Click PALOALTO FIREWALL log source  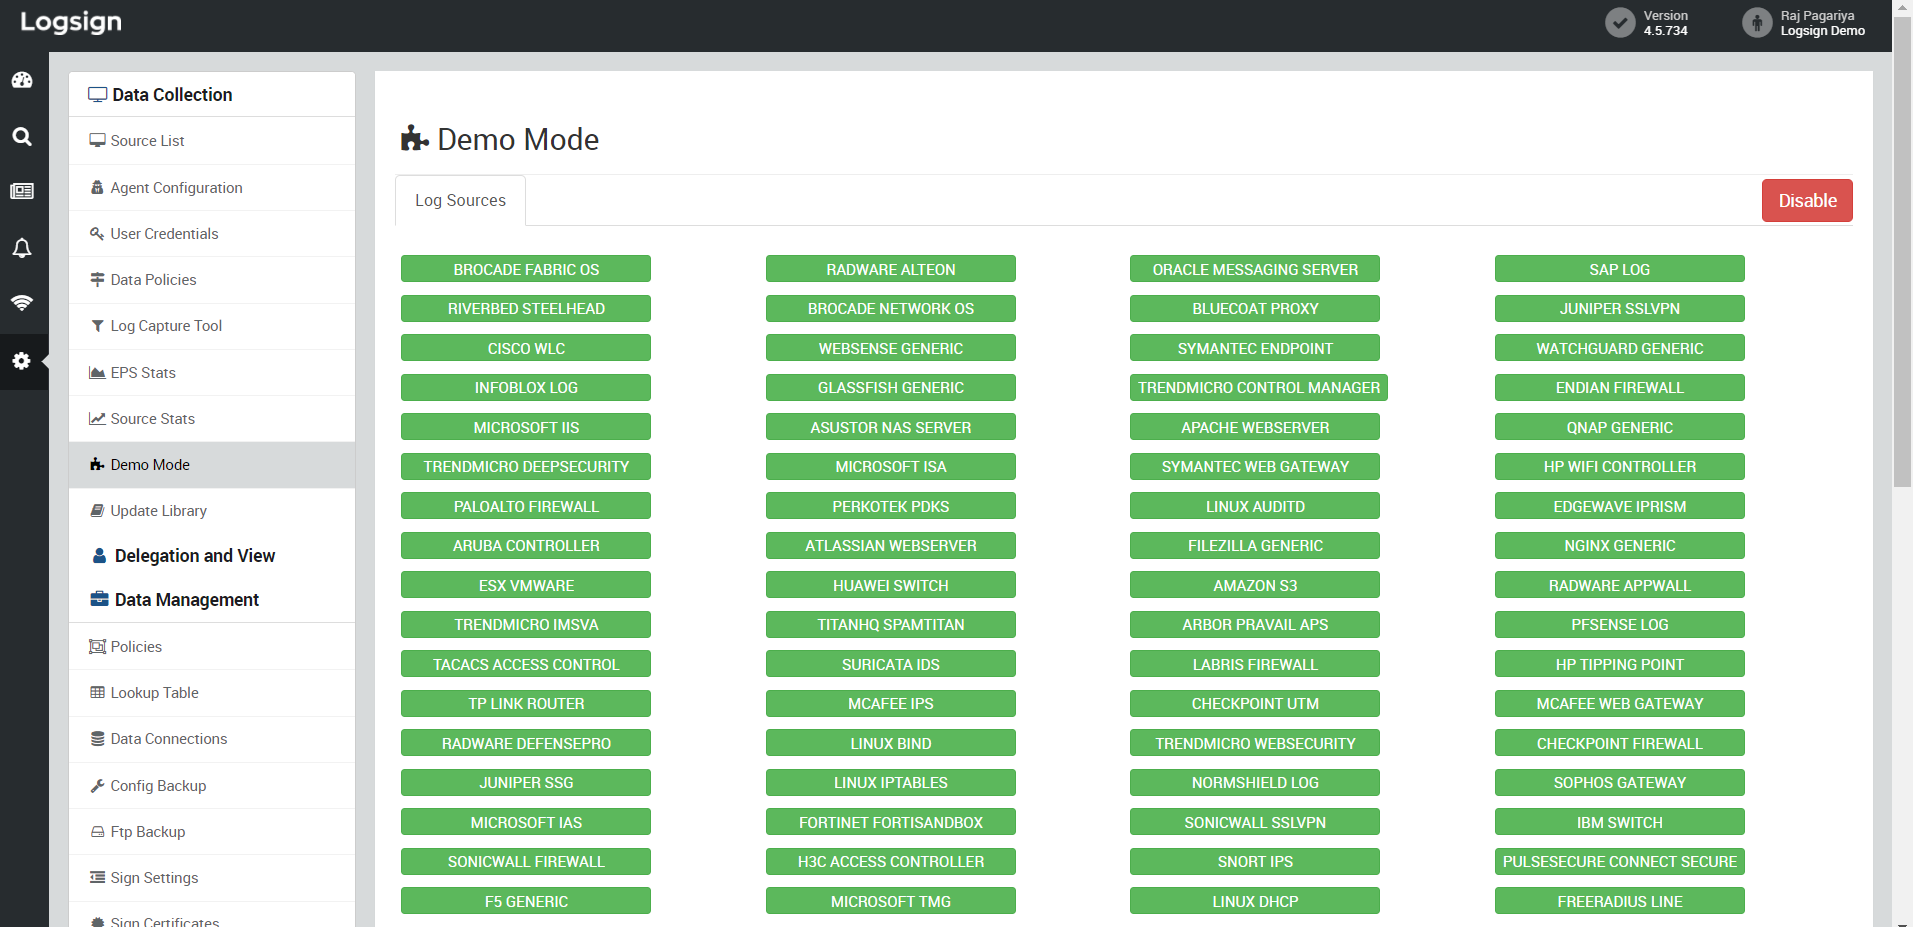coord(526,506)
